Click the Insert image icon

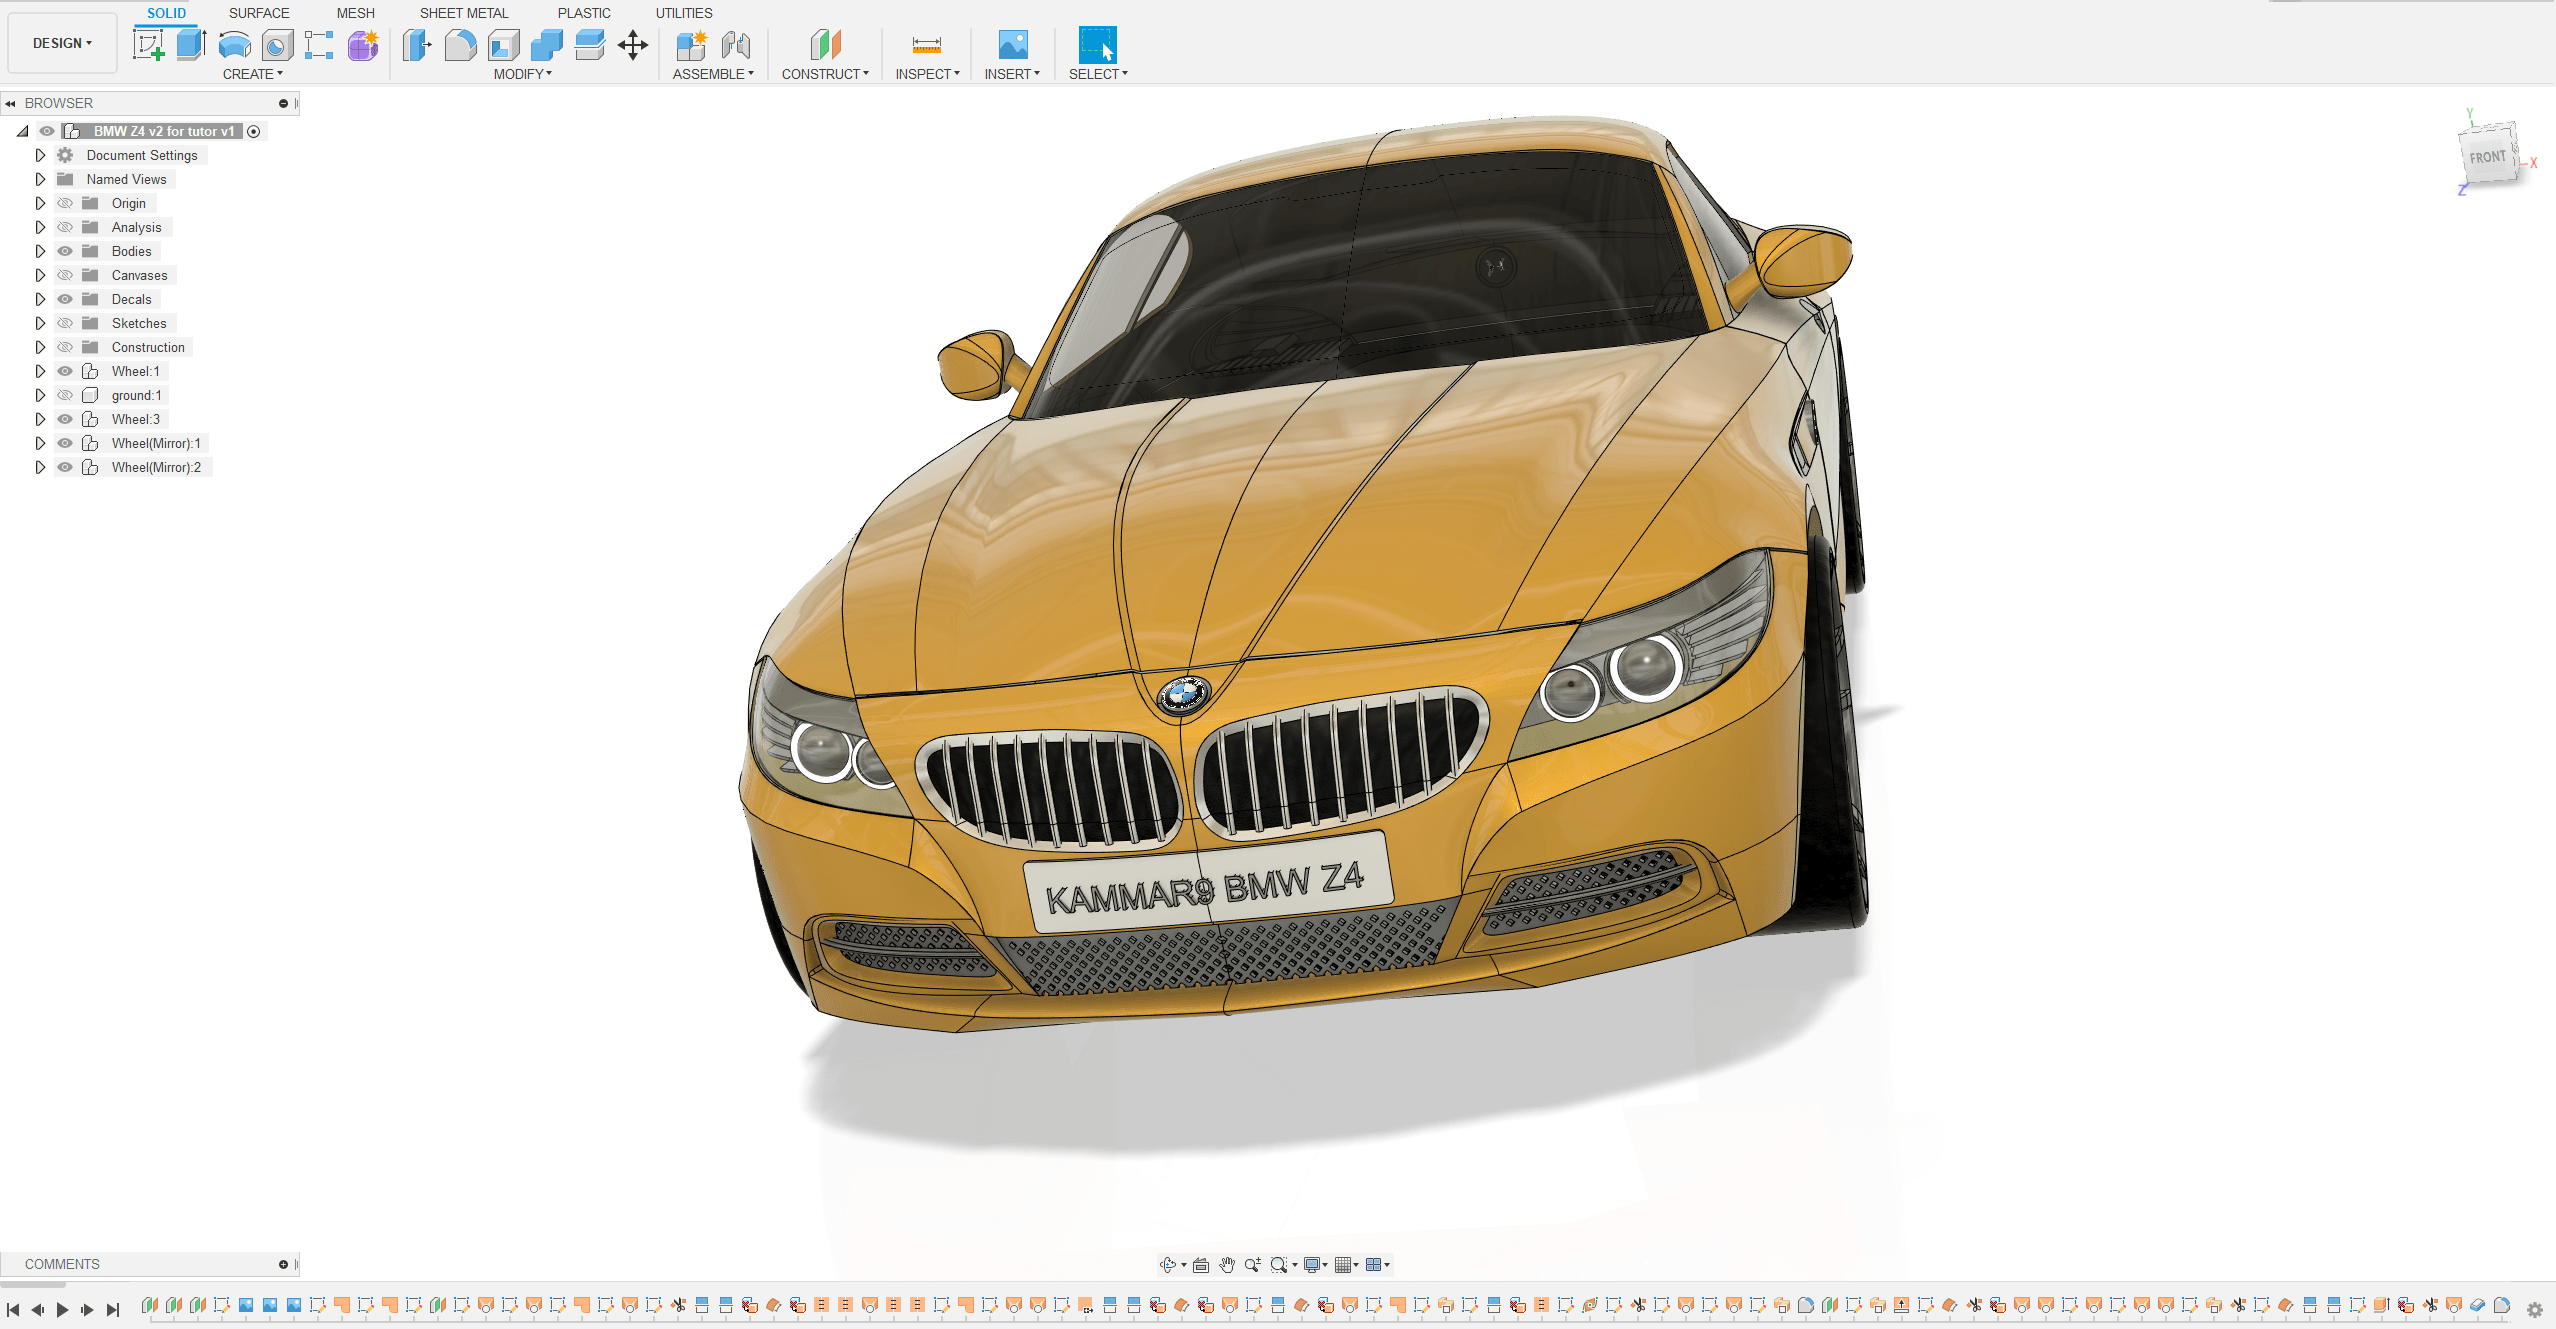[1013, 45]
